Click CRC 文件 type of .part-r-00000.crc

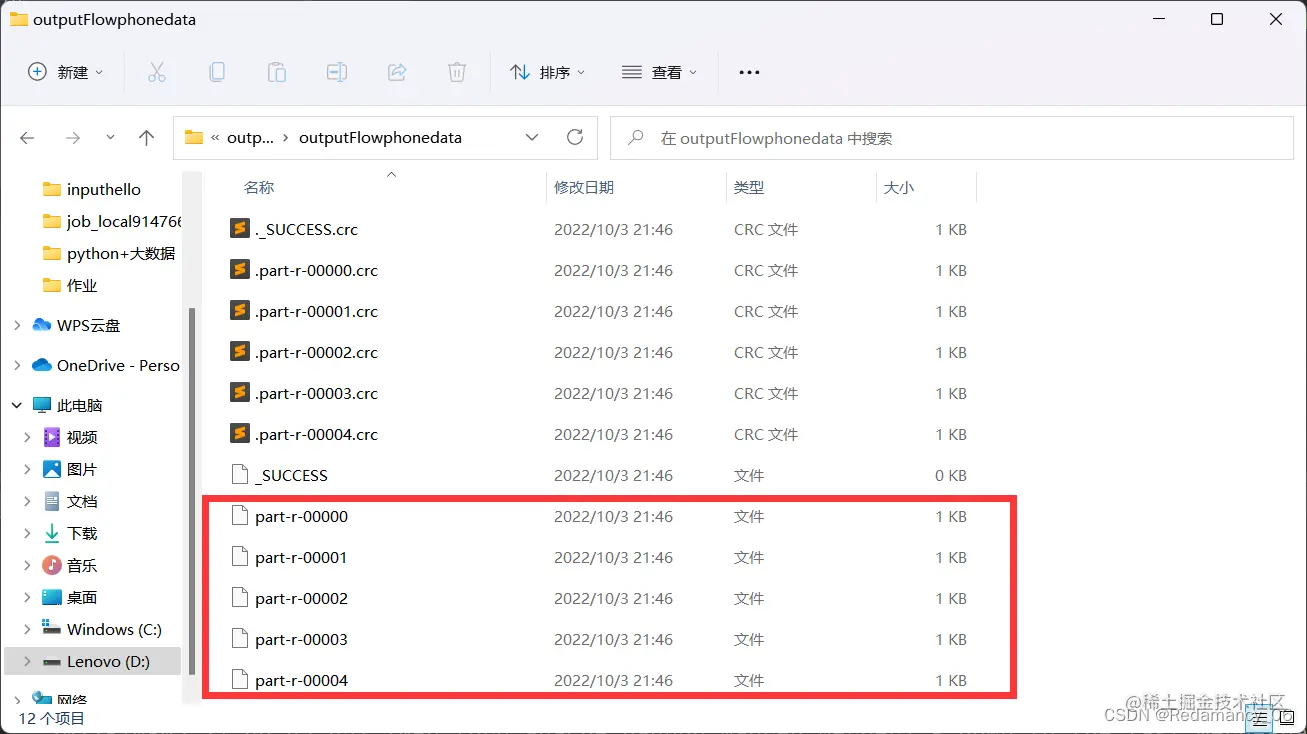click(x=766, y=270)
